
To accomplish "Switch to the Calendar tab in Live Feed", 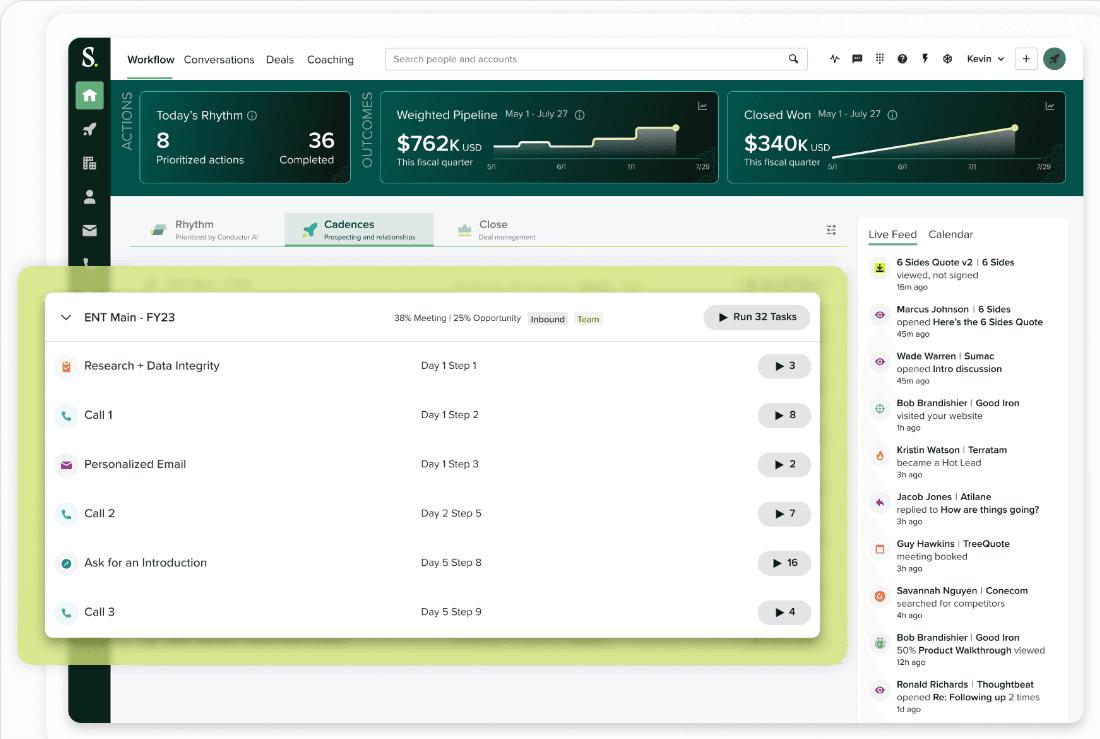I will click(950, 234).
